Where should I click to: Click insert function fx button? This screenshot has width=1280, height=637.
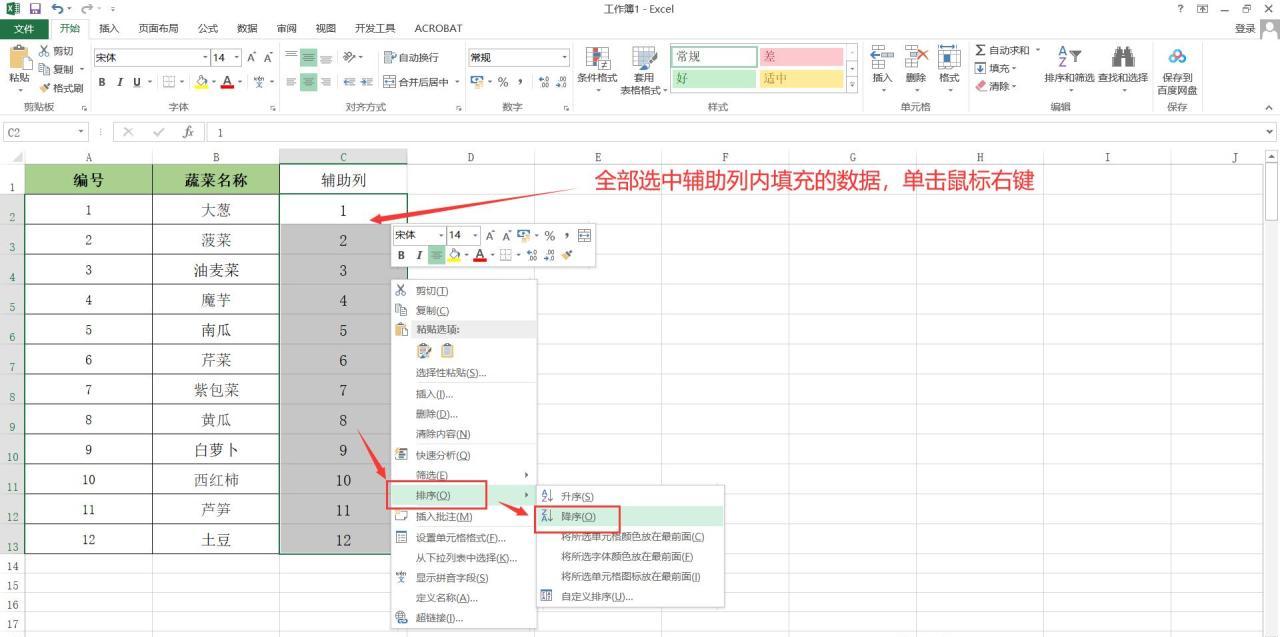pyautogui.click(x=187, y=132)
